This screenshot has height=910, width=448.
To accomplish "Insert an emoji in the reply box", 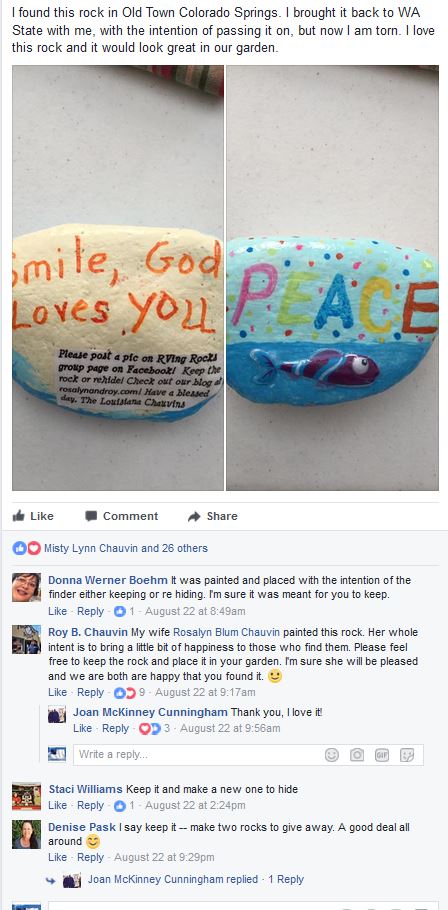I will coord(331,754).
